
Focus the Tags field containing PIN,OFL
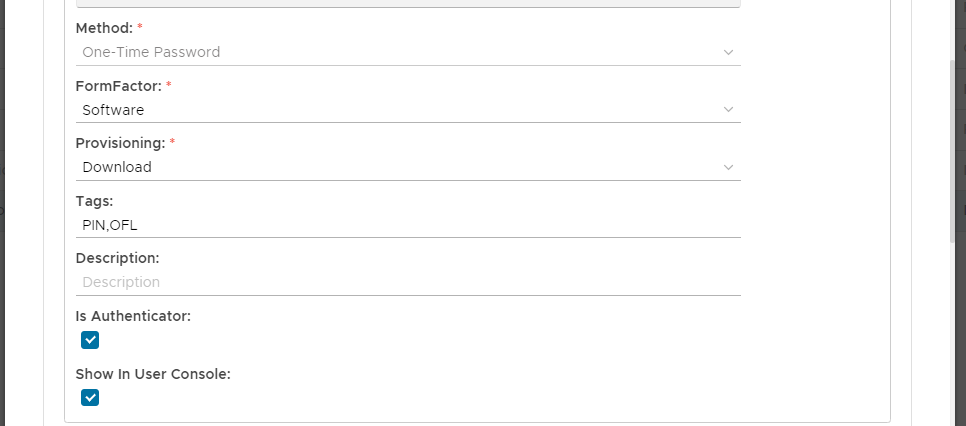point(400,225)
